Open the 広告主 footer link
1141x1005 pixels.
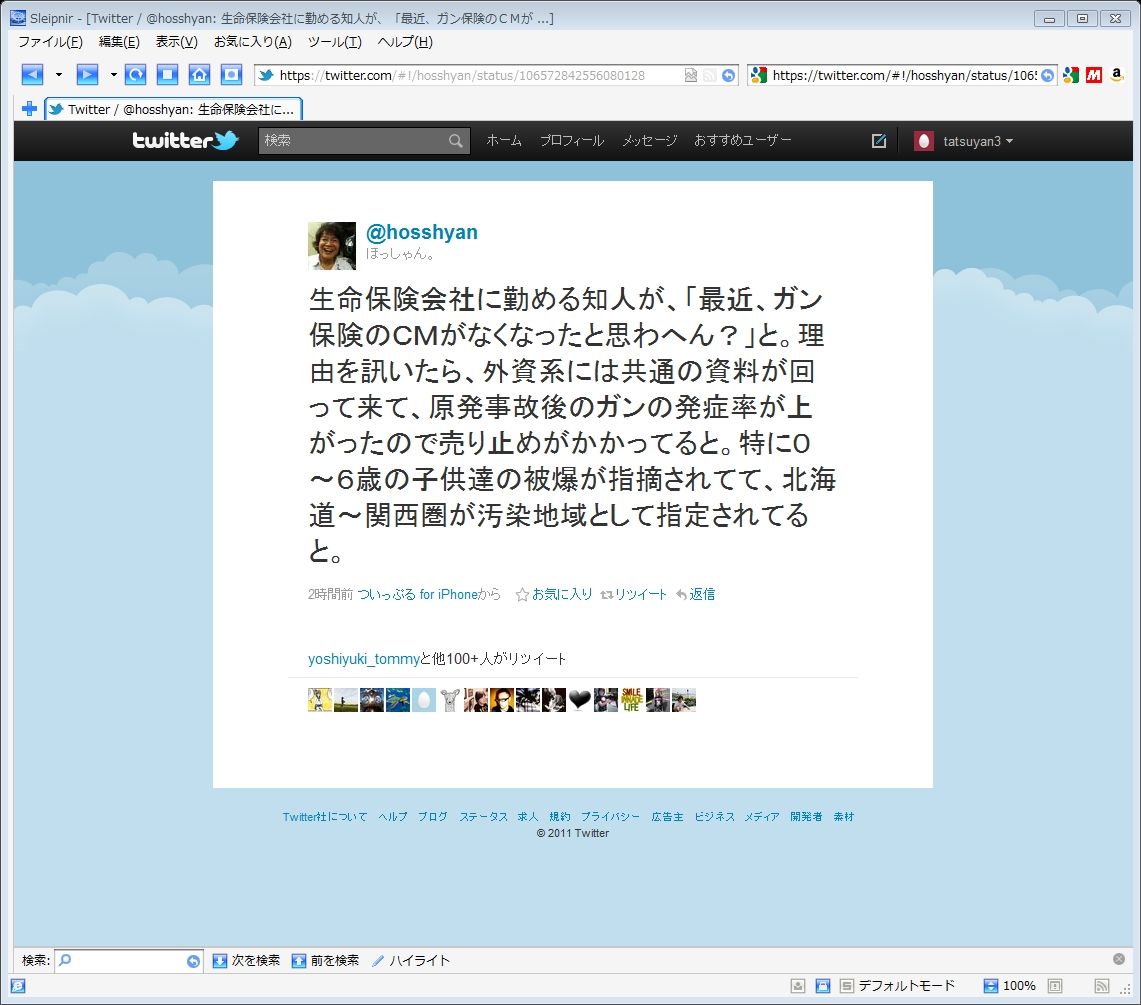coord(667,817)
